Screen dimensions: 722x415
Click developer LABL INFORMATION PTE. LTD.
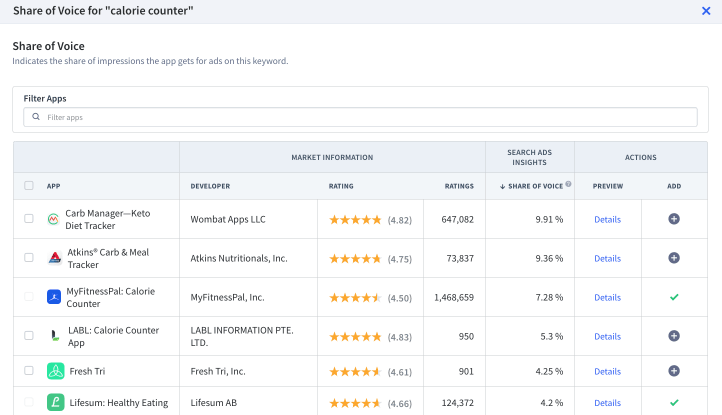(x=242, y=336)
